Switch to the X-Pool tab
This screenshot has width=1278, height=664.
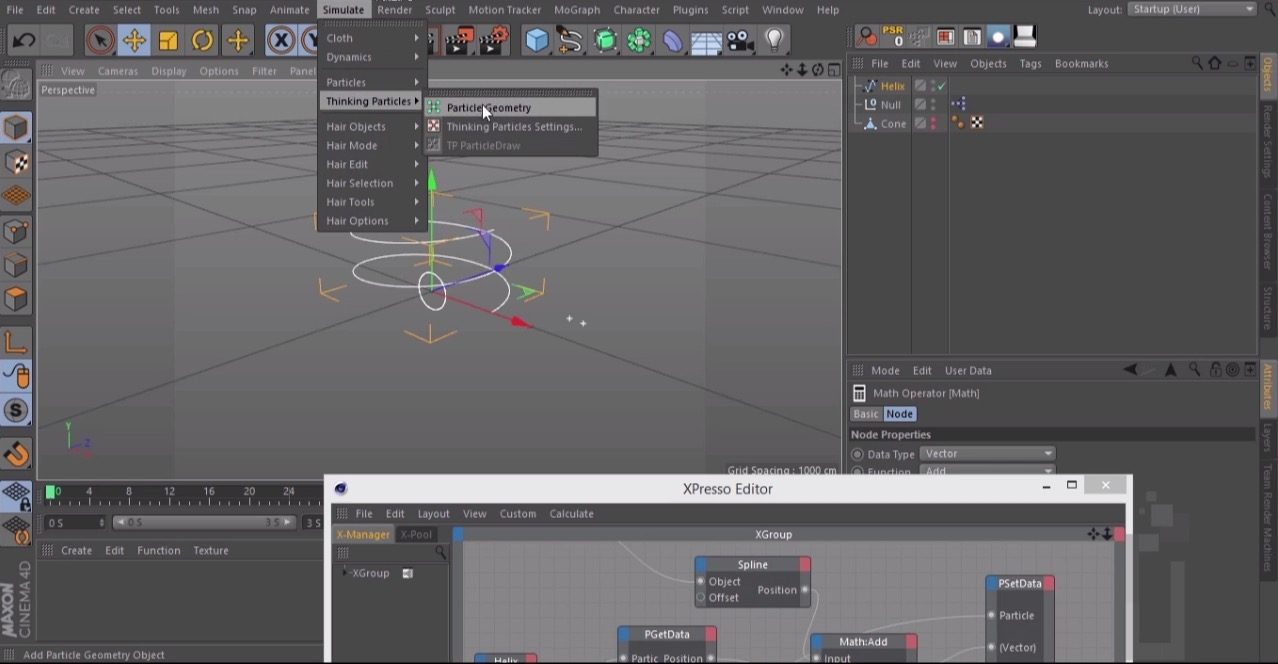click(x=416, y=534)
